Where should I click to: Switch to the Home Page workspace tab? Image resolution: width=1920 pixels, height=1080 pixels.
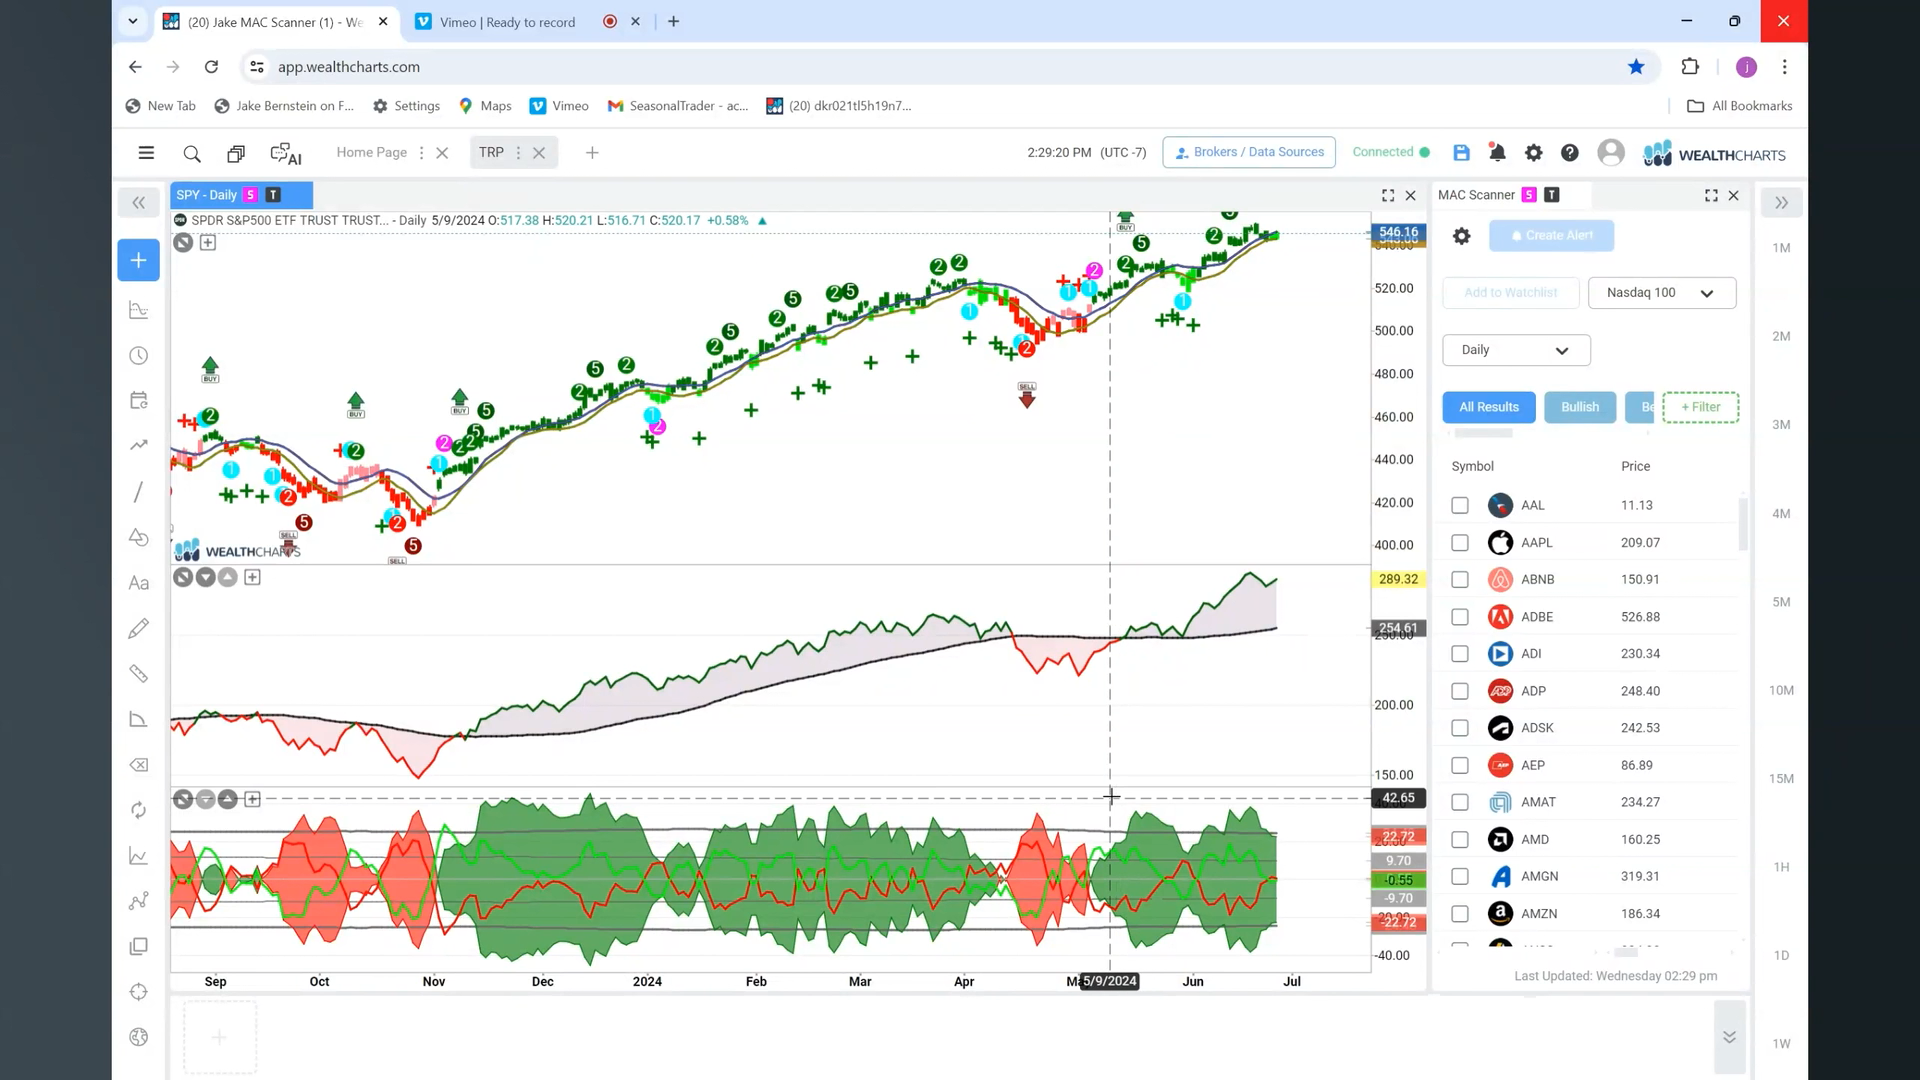pos(372,152)
